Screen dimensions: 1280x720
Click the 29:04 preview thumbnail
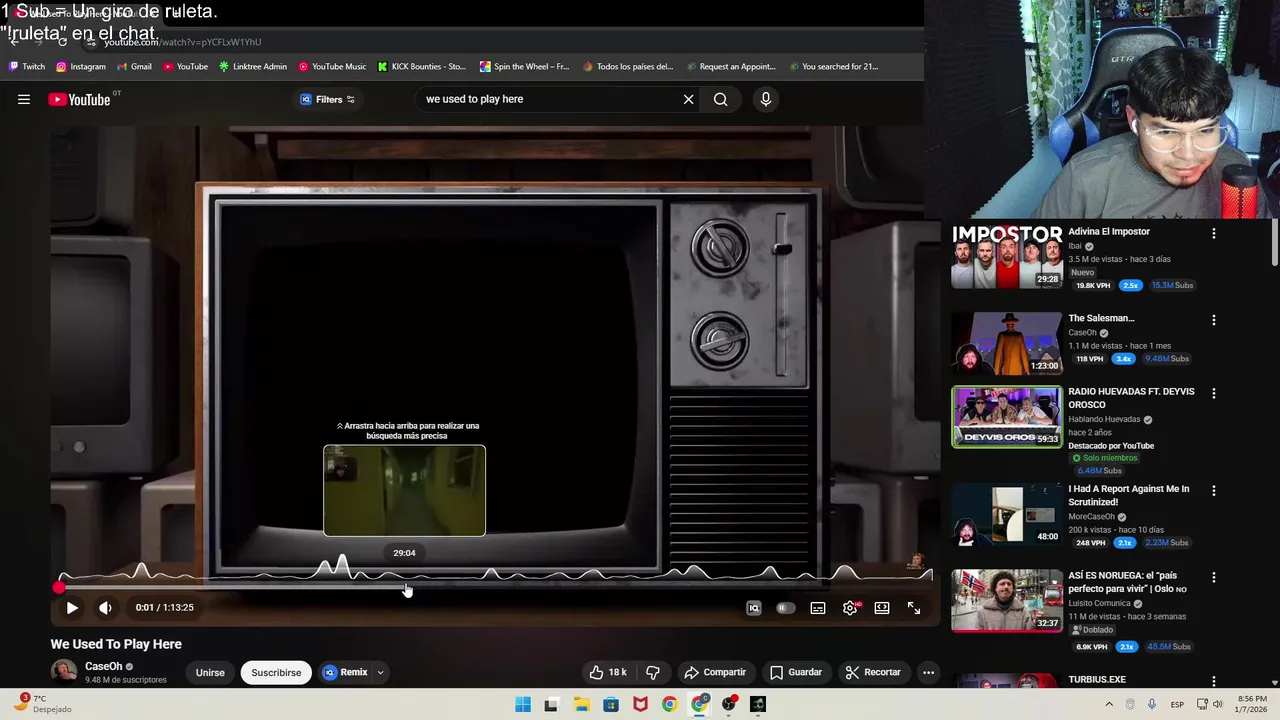404,490
